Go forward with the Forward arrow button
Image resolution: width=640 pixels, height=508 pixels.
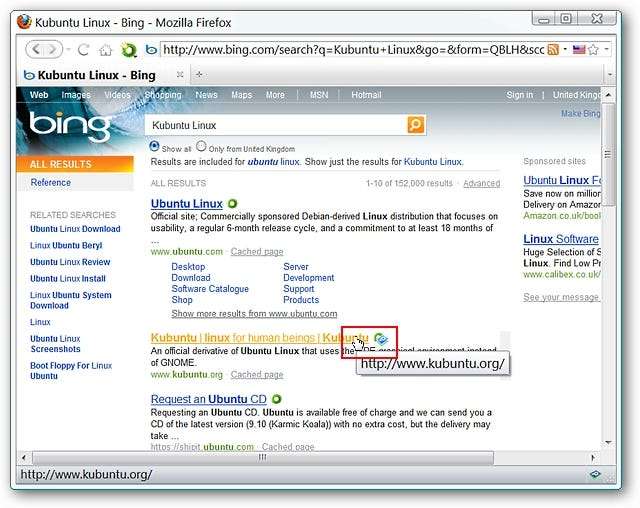click(x=53, y=50)
